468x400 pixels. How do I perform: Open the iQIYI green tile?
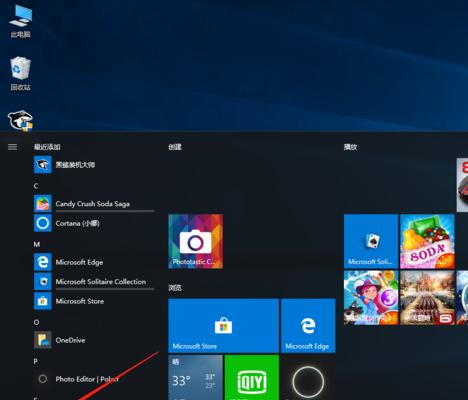252,377
